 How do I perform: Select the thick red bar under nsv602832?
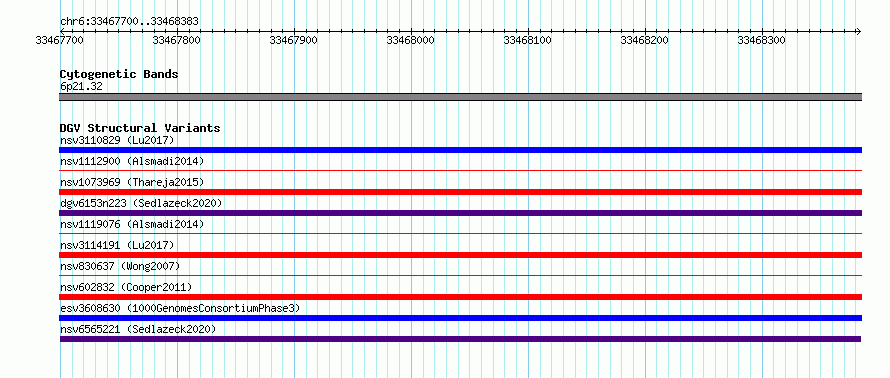pyautogui.click(x=460, y=297)
